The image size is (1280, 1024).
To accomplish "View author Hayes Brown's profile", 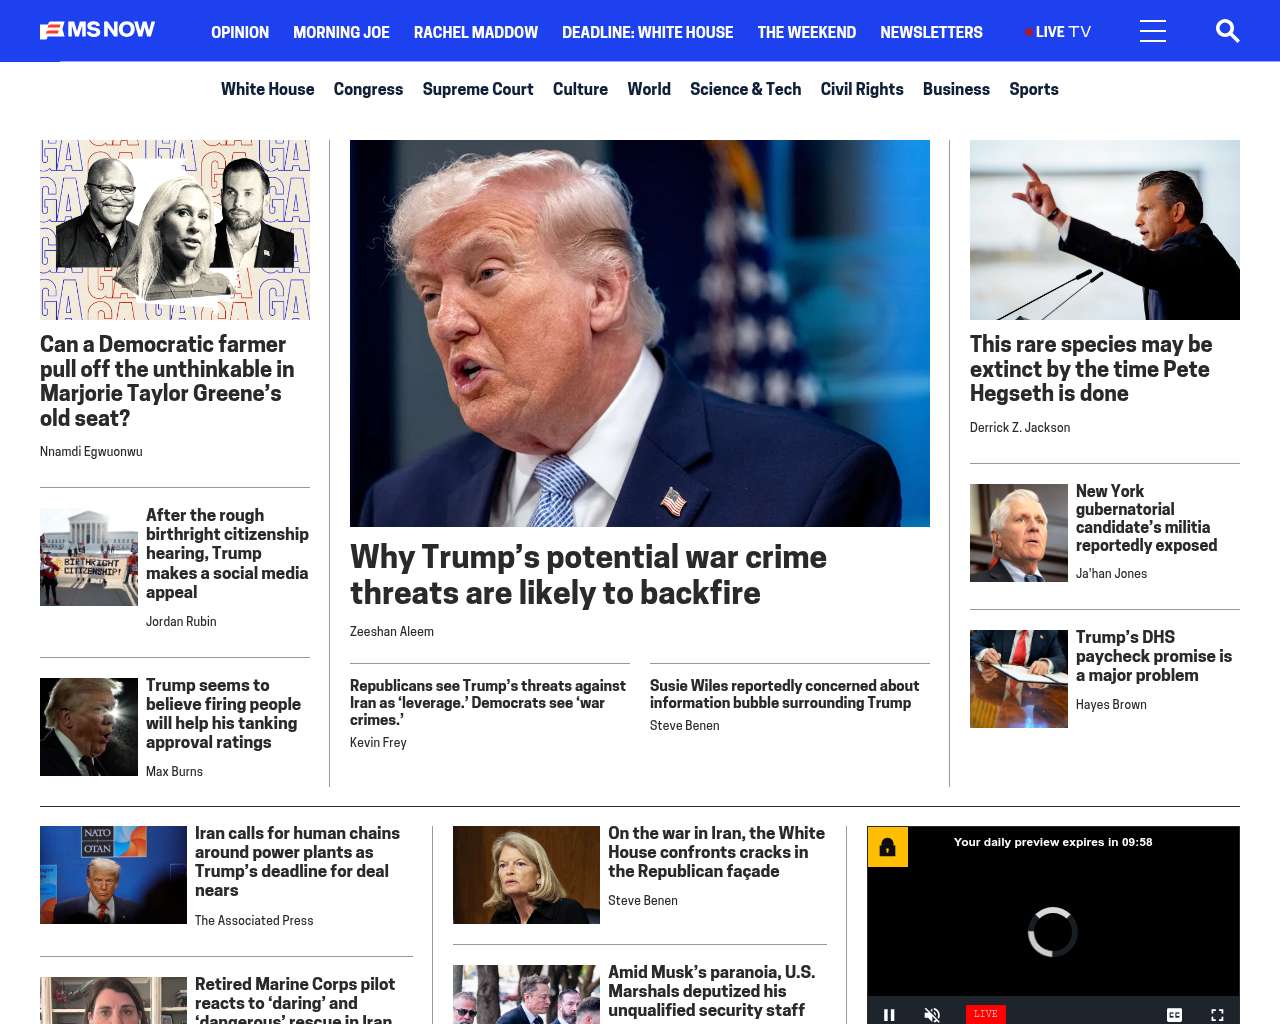I will pos(1111,705).
